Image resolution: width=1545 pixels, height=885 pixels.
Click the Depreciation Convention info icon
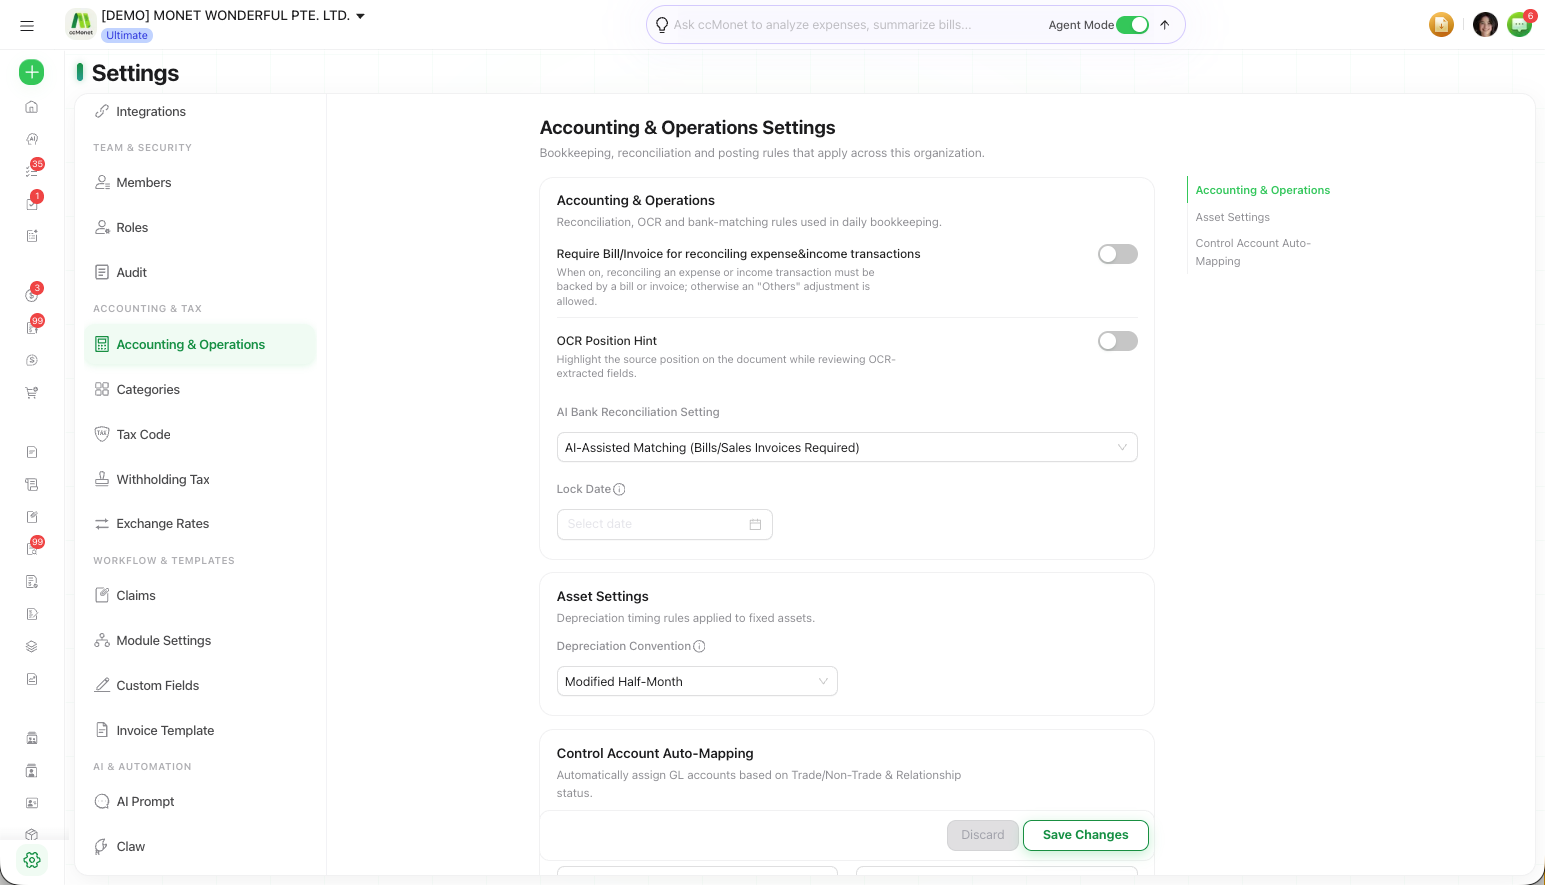tap(699, 646)
